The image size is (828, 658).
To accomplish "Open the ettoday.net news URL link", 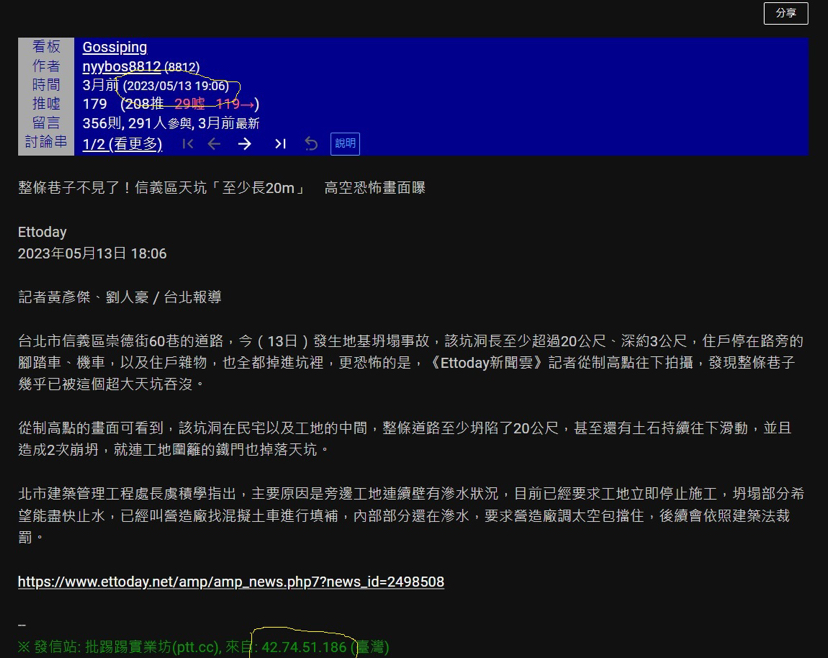I will (x=231, y=581).
